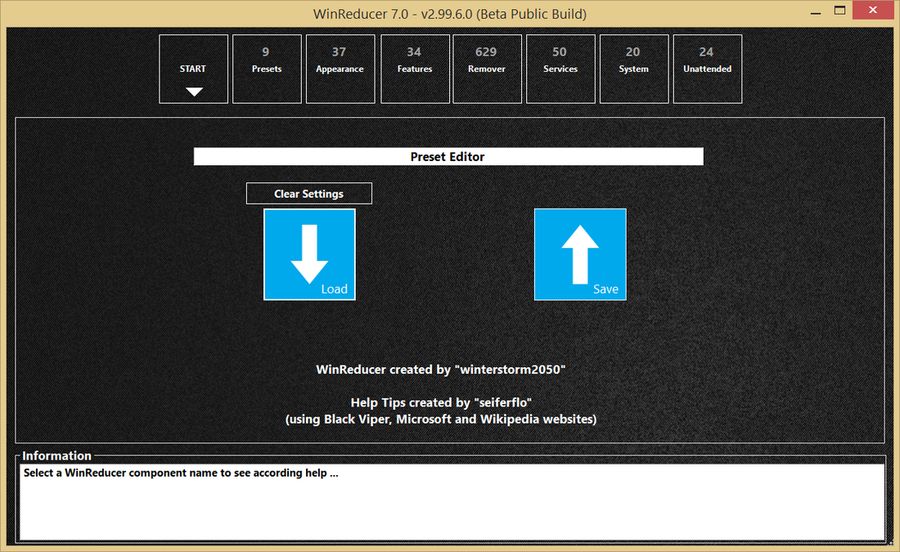
Task: Open the START tab
Action: click(193, 69)
